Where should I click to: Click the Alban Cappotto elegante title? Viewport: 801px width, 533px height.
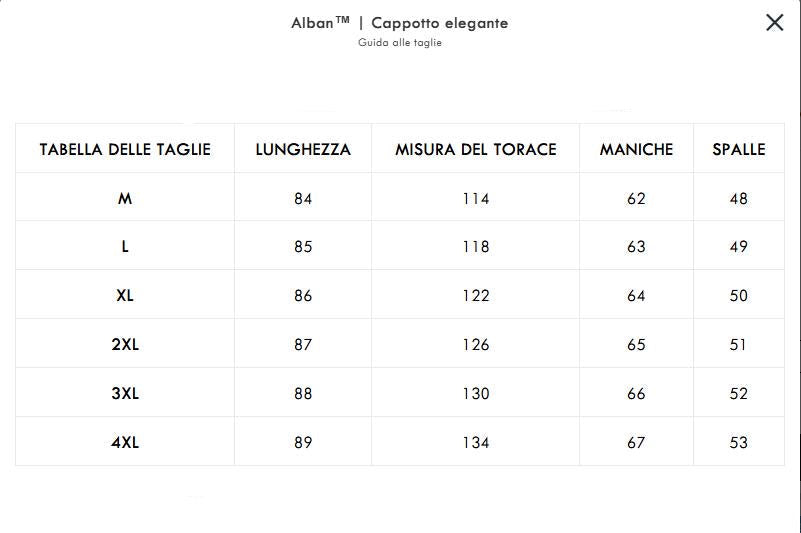point(400,23)
